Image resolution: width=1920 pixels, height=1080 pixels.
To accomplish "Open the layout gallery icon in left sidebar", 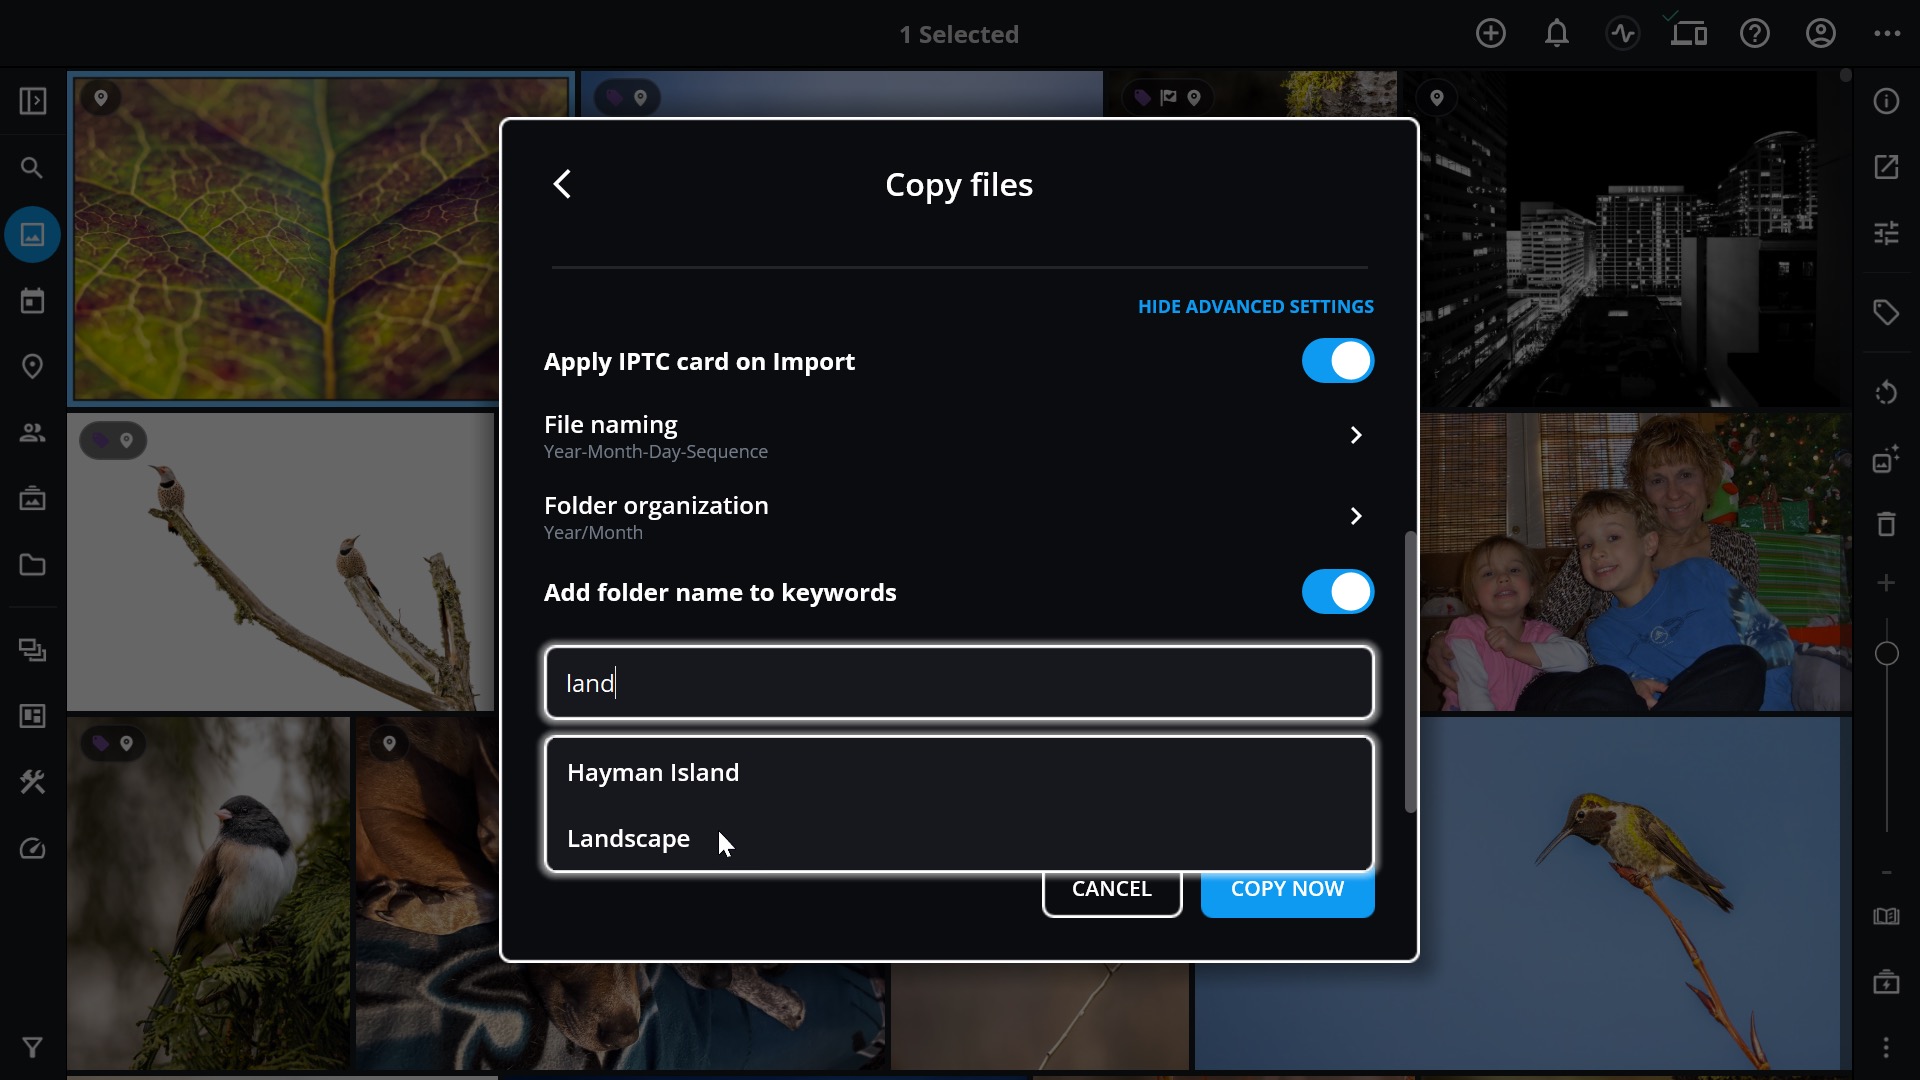I will coord(33,716).
